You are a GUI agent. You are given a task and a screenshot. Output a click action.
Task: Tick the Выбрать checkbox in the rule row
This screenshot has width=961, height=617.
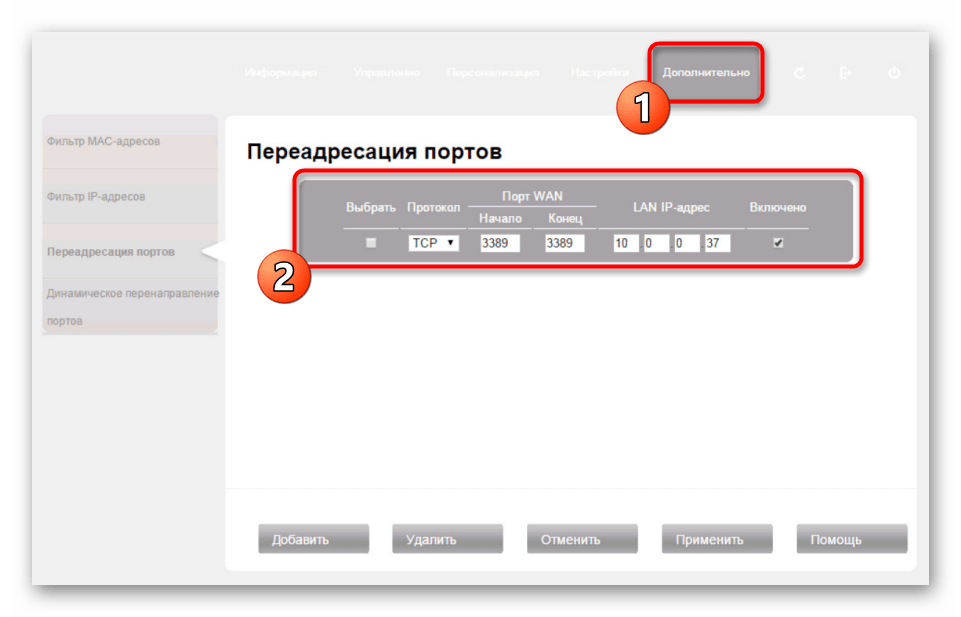coord(371,243)
